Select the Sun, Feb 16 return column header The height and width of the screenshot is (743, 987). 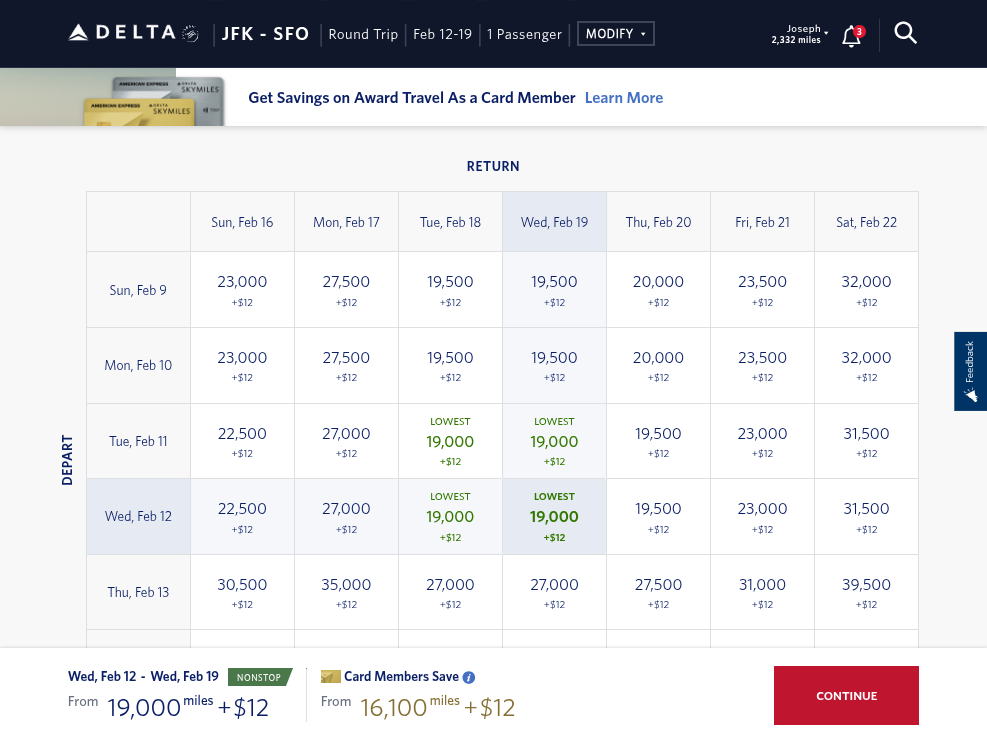pyautogui.click(x=242, y=222)
